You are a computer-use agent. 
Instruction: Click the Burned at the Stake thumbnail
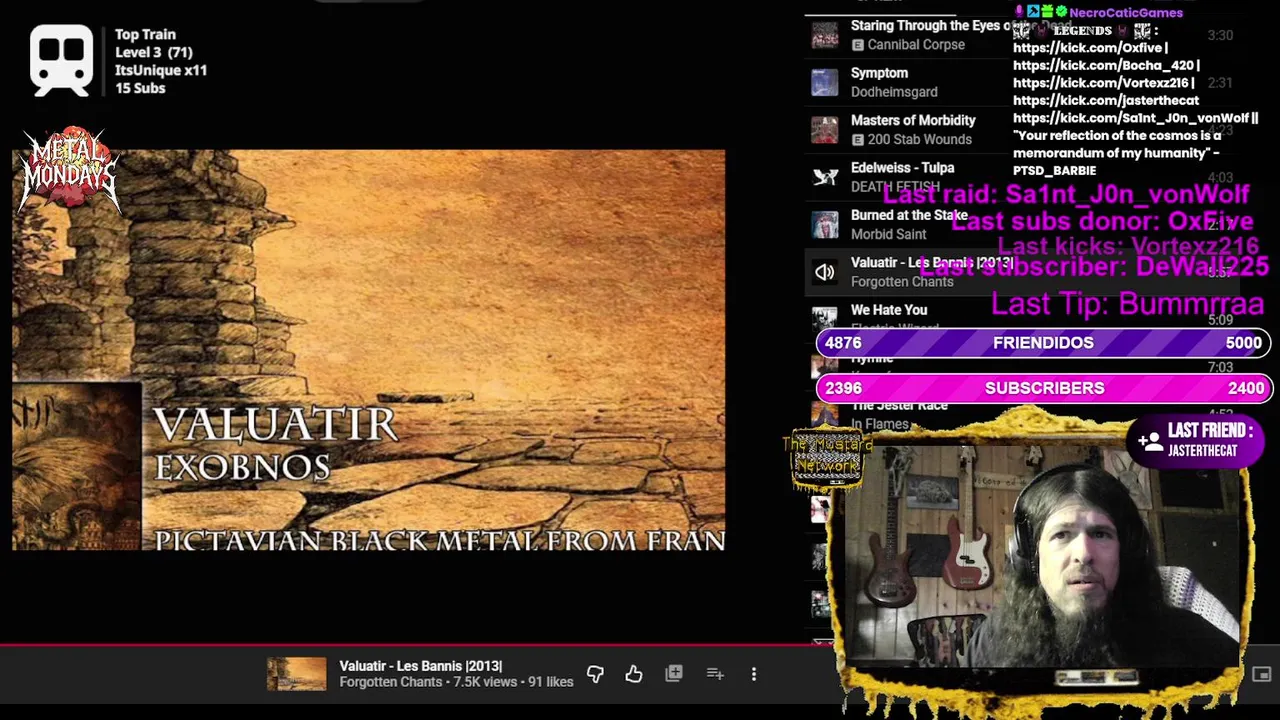(x=825, y=225)
